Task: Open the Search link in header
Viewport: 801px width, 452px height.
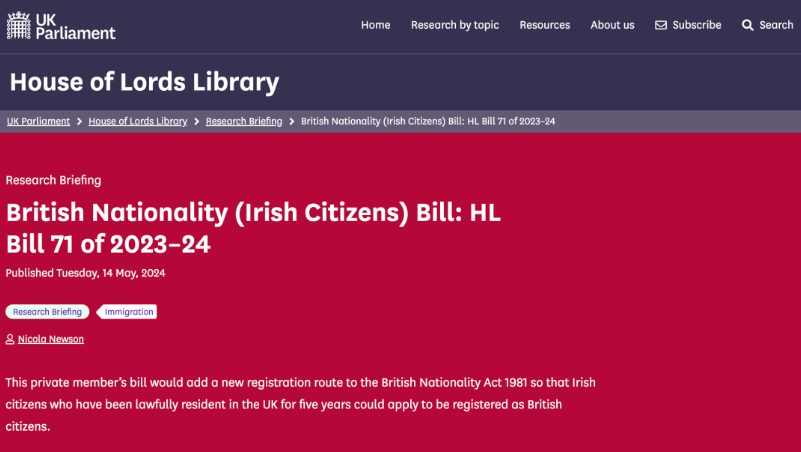Action: (776, 25)
